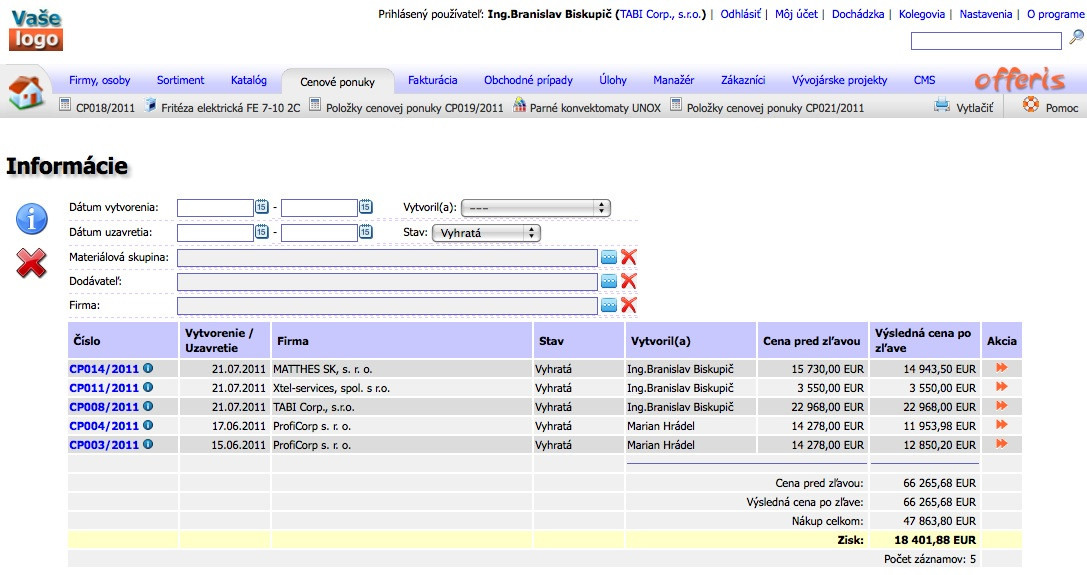This screenshot has width=1087, height=575.
Task: Open the Nastavenia settings link
Action: click(x=986, y=14)
